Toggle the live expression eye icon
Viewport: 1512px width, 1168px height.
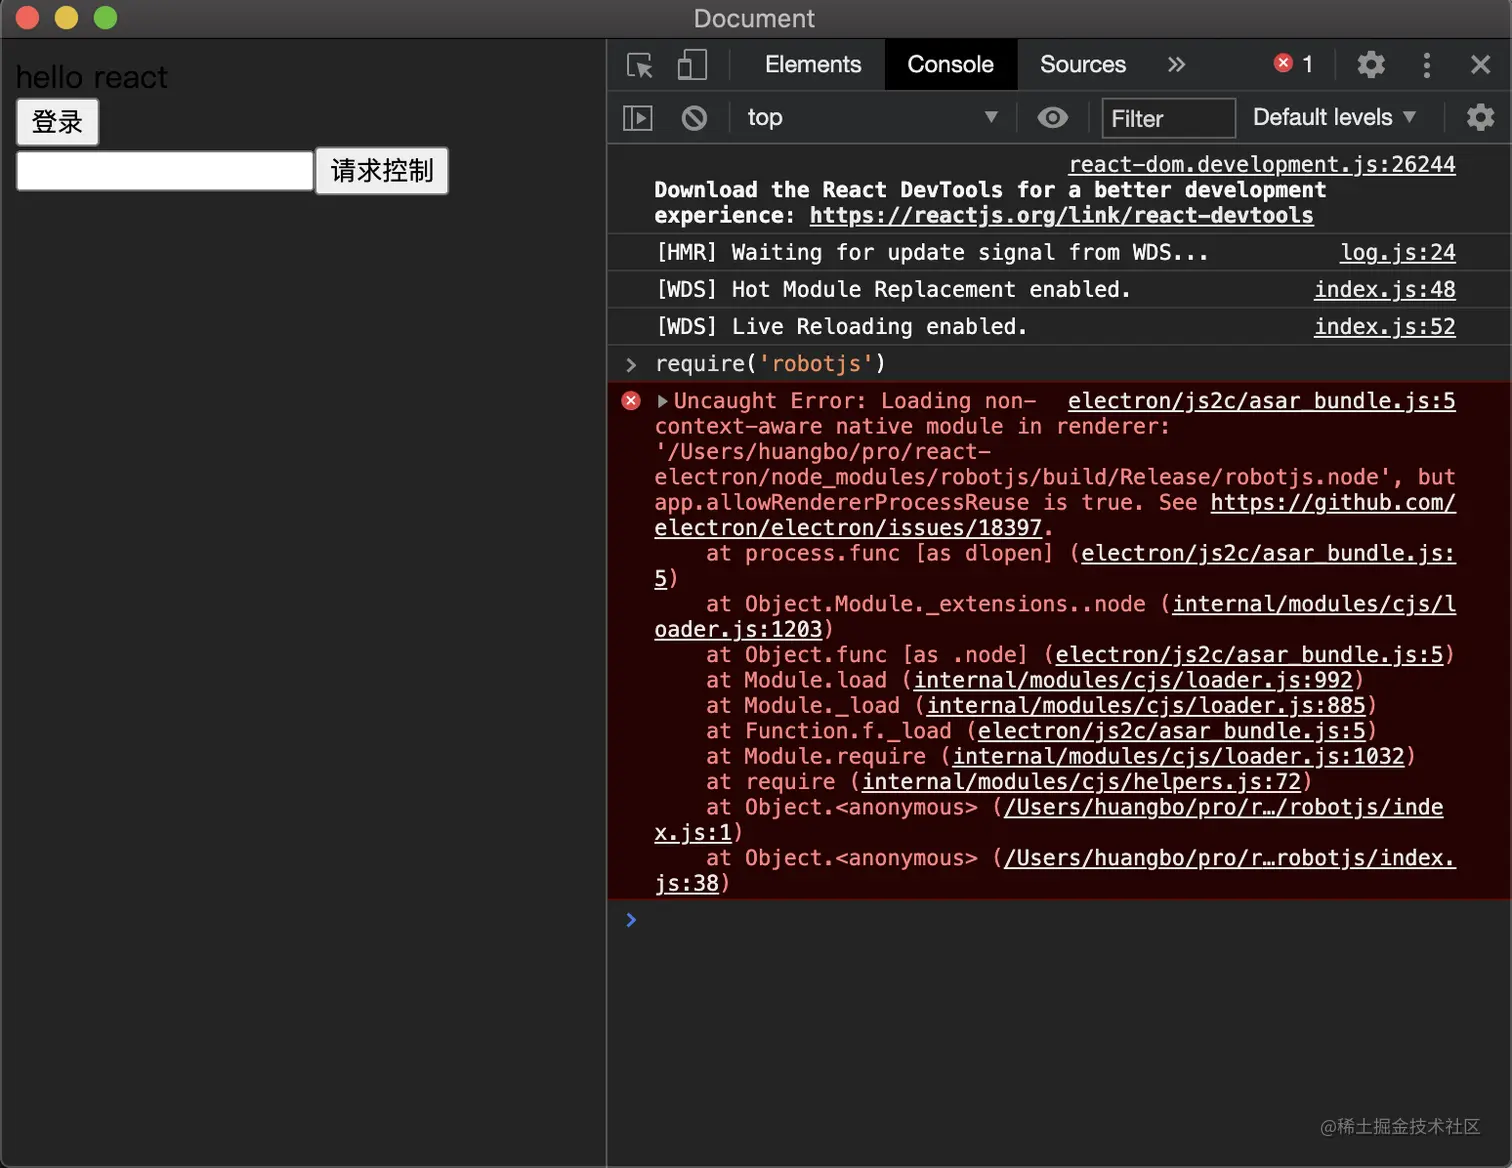tap(1052, 118)
